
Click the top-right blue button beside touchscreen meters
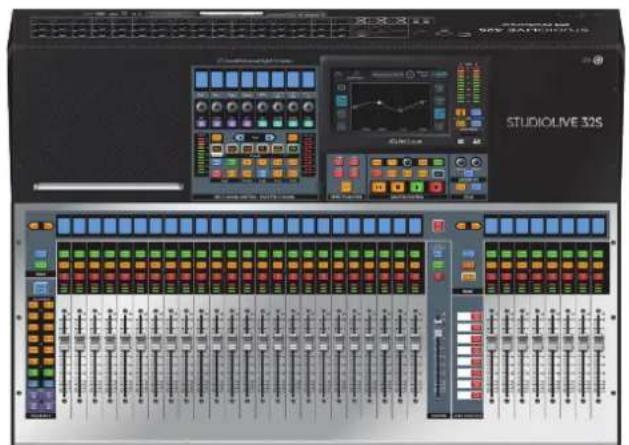coord(476,112)
